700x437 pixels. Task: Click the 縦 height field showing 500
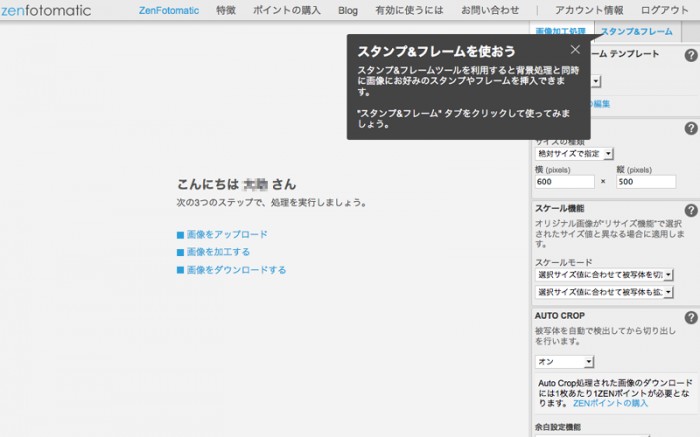(x=646, y=182)
